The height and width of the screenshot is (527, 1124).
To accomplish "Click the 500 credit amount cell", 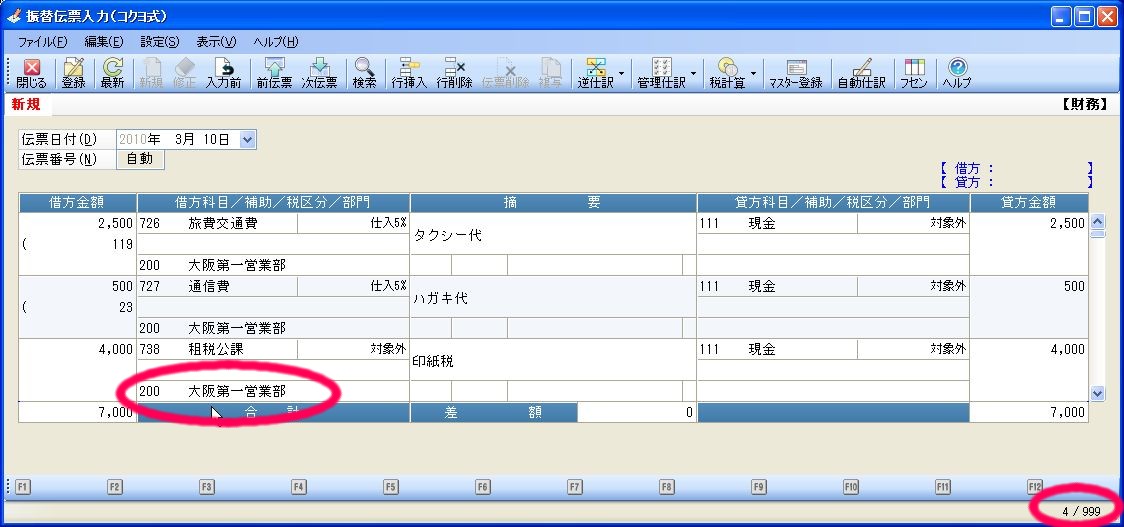I will coord(1029,286).
